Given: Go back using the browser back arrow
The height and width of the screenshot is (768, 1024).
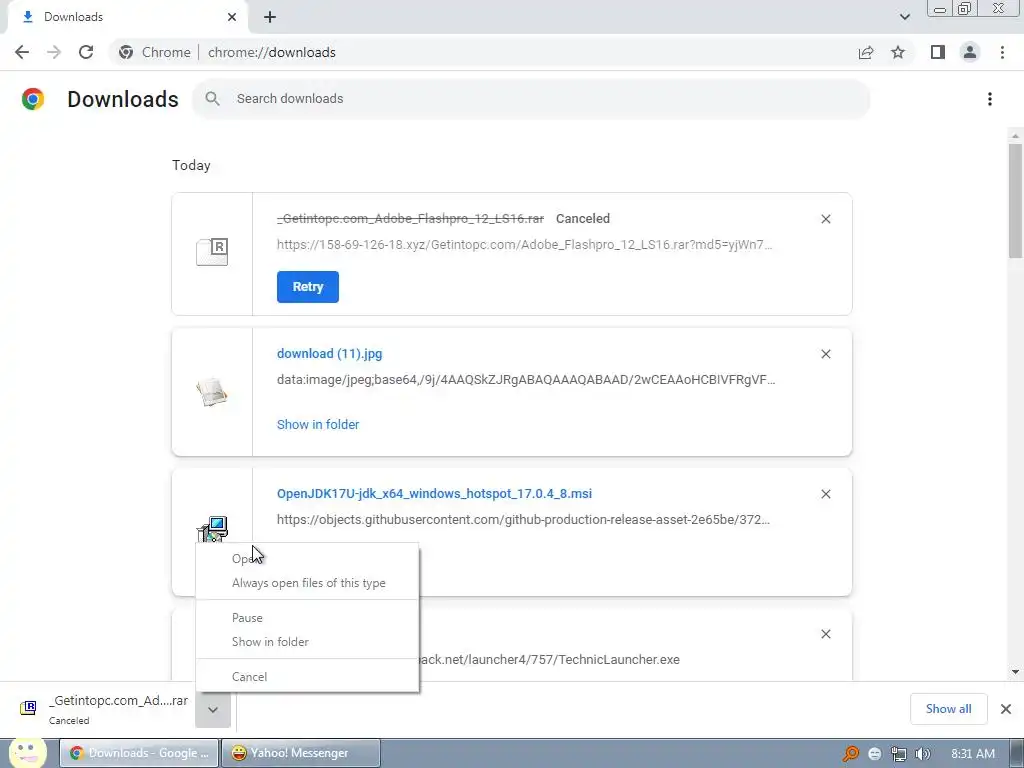Looking at the screenshot, I should 22,52.
